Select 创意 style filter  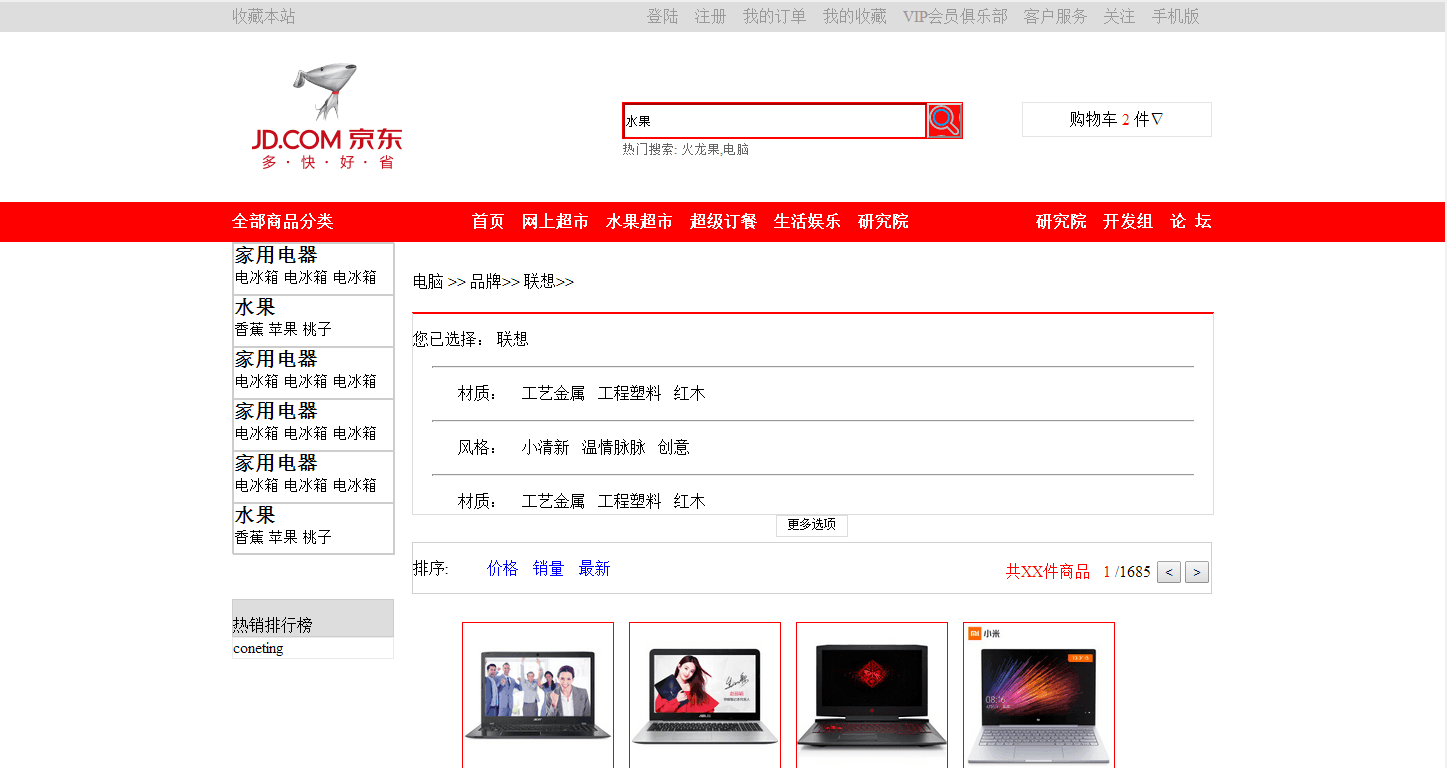tap(673, 447)
